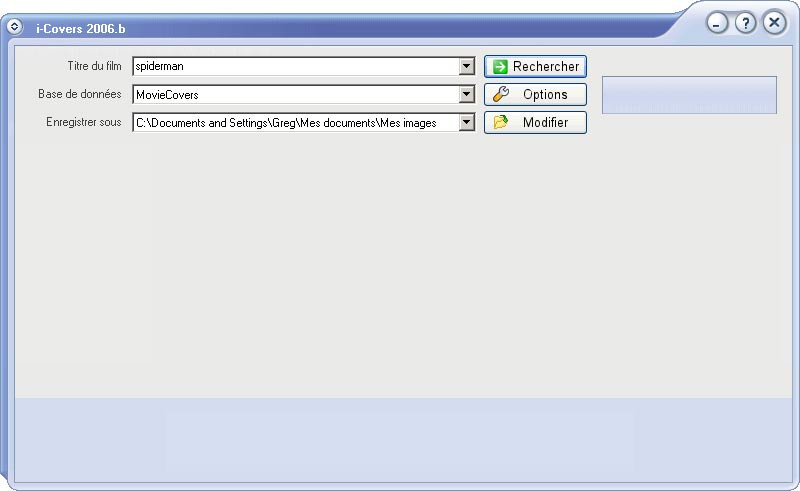
Task: Close the i-Covers window
Action: [774, 22]
